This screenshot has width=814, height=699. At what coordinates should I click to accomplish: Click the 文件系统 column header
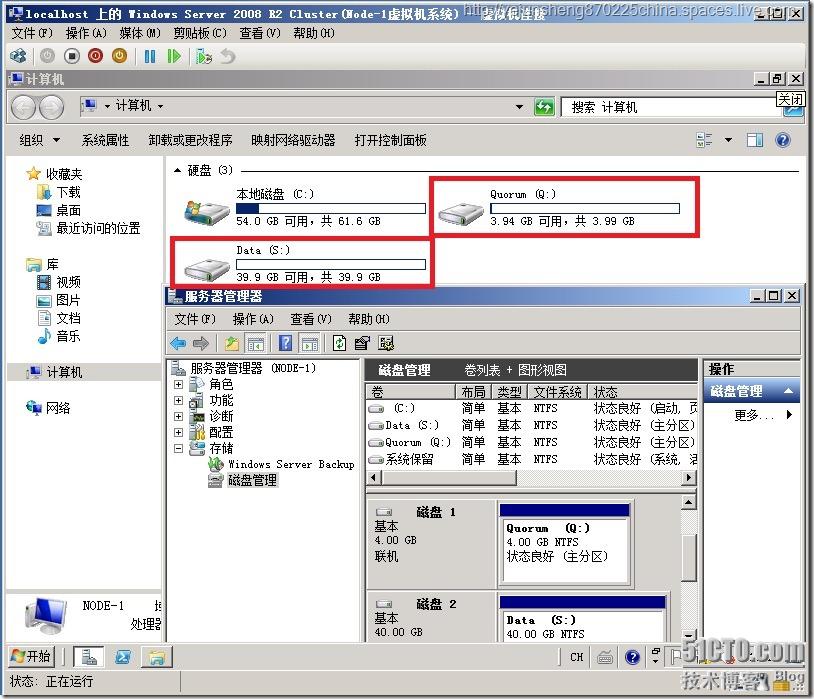pos(557,392)
